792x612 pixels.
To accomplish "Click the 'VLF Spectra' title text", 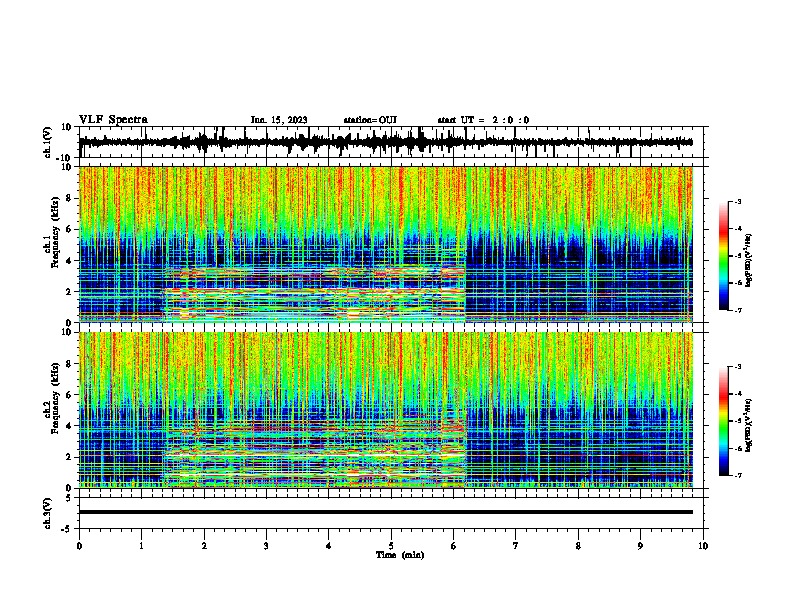I will pyautogui.click(x=113, y=120).
